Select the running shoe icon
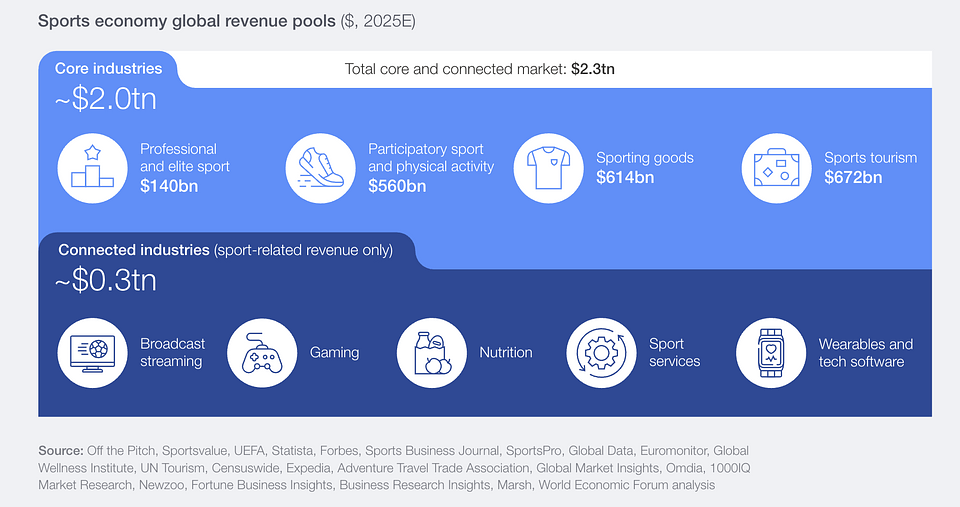The image size is (960, 507). (x=320, y=167)
